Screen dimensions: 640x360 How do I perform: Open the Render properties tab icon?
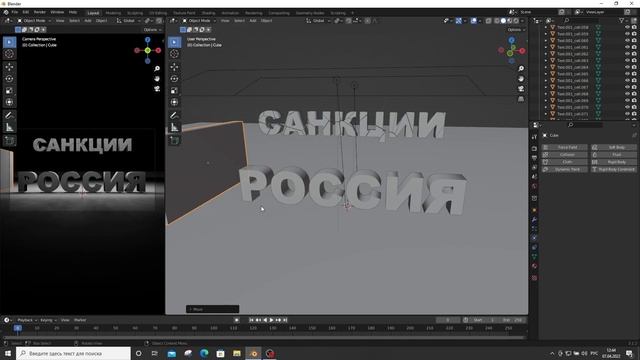click(534, 148)
